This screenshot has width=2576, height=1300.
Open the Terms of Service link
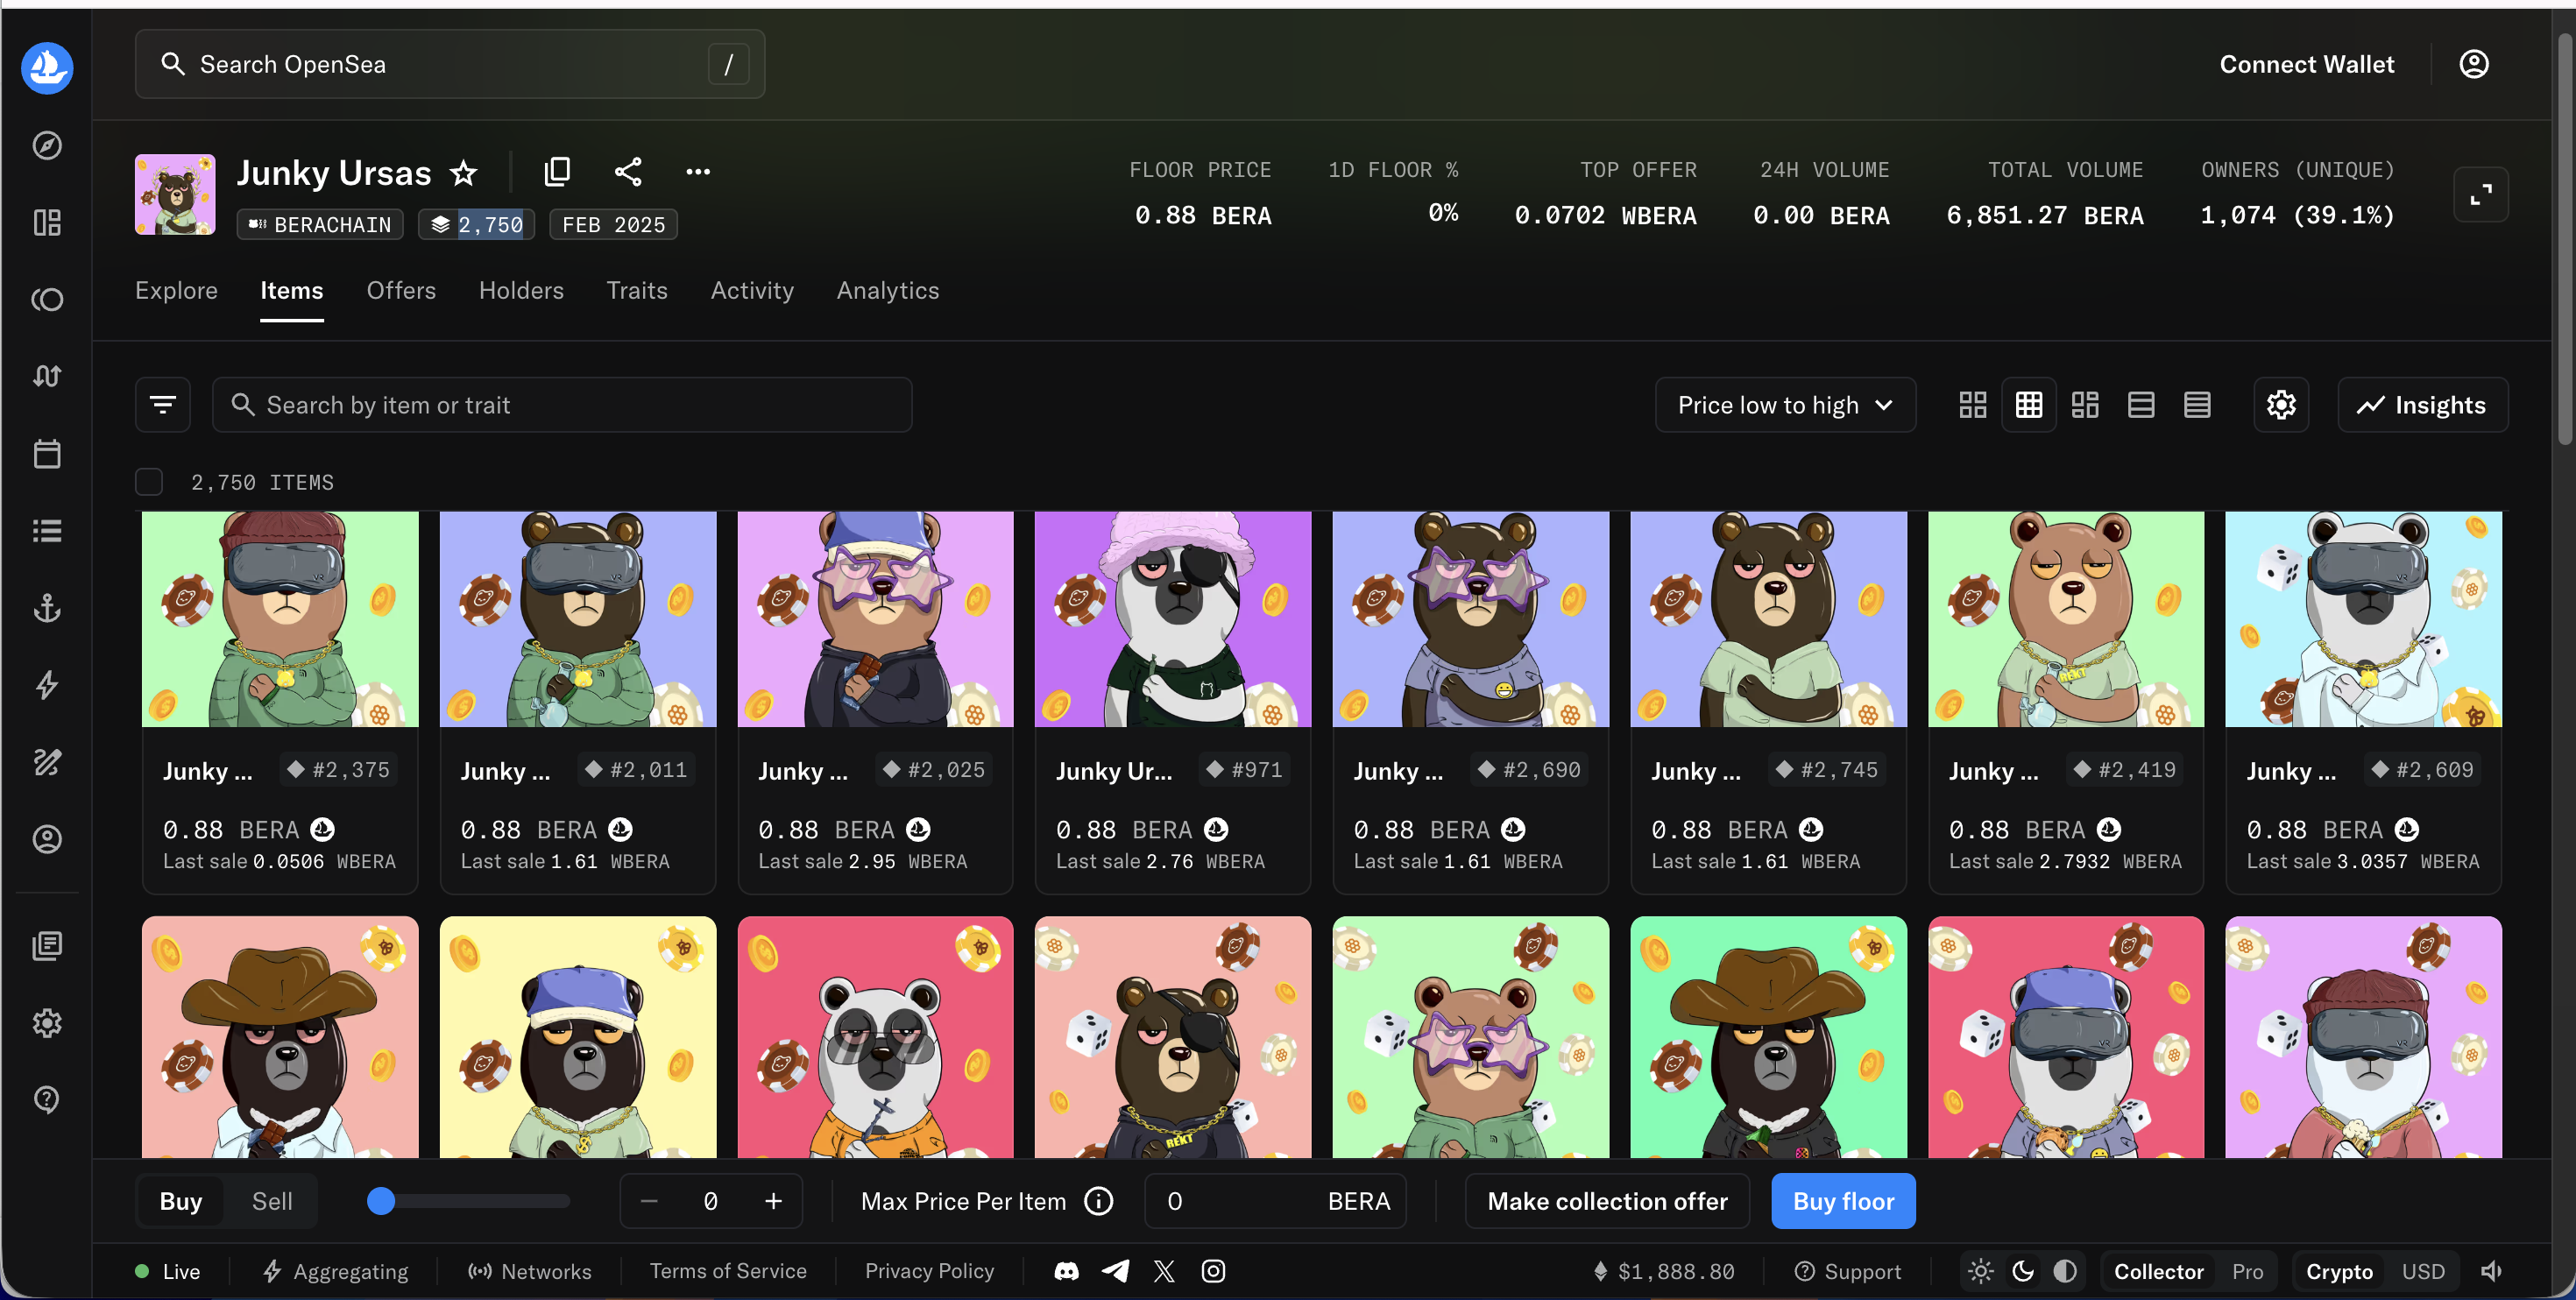pyautogui.click(x=728, y=1271)
